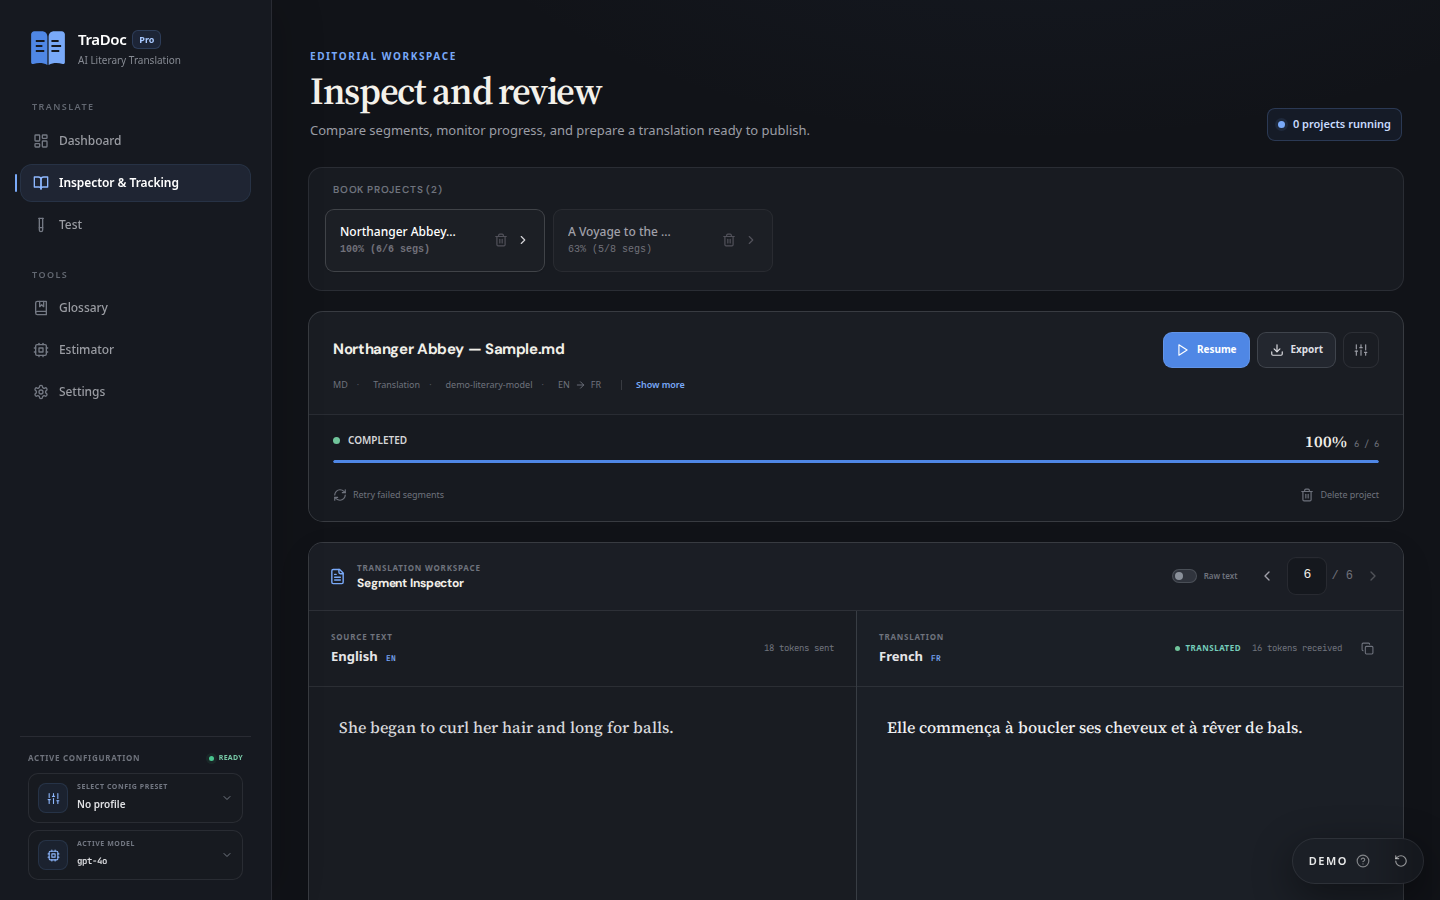Click the English source sentence text
This screenshot has height=900, width=1440.
coord(506,728)
